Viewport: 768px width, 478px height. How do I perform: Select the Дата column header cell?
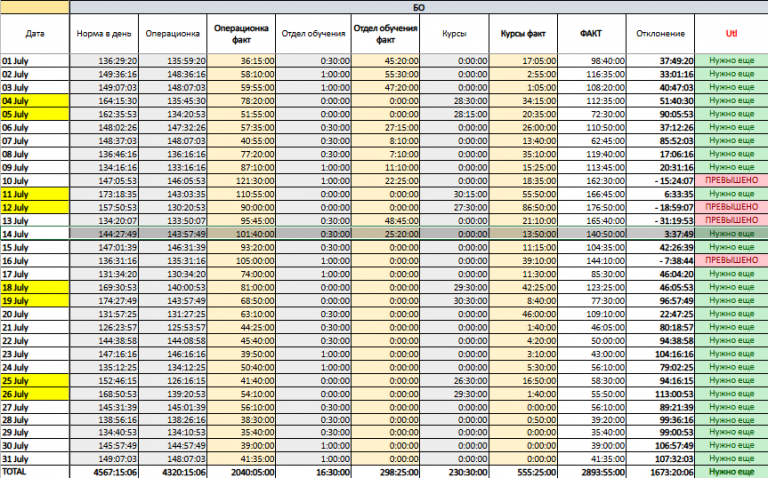coord(35,34)
